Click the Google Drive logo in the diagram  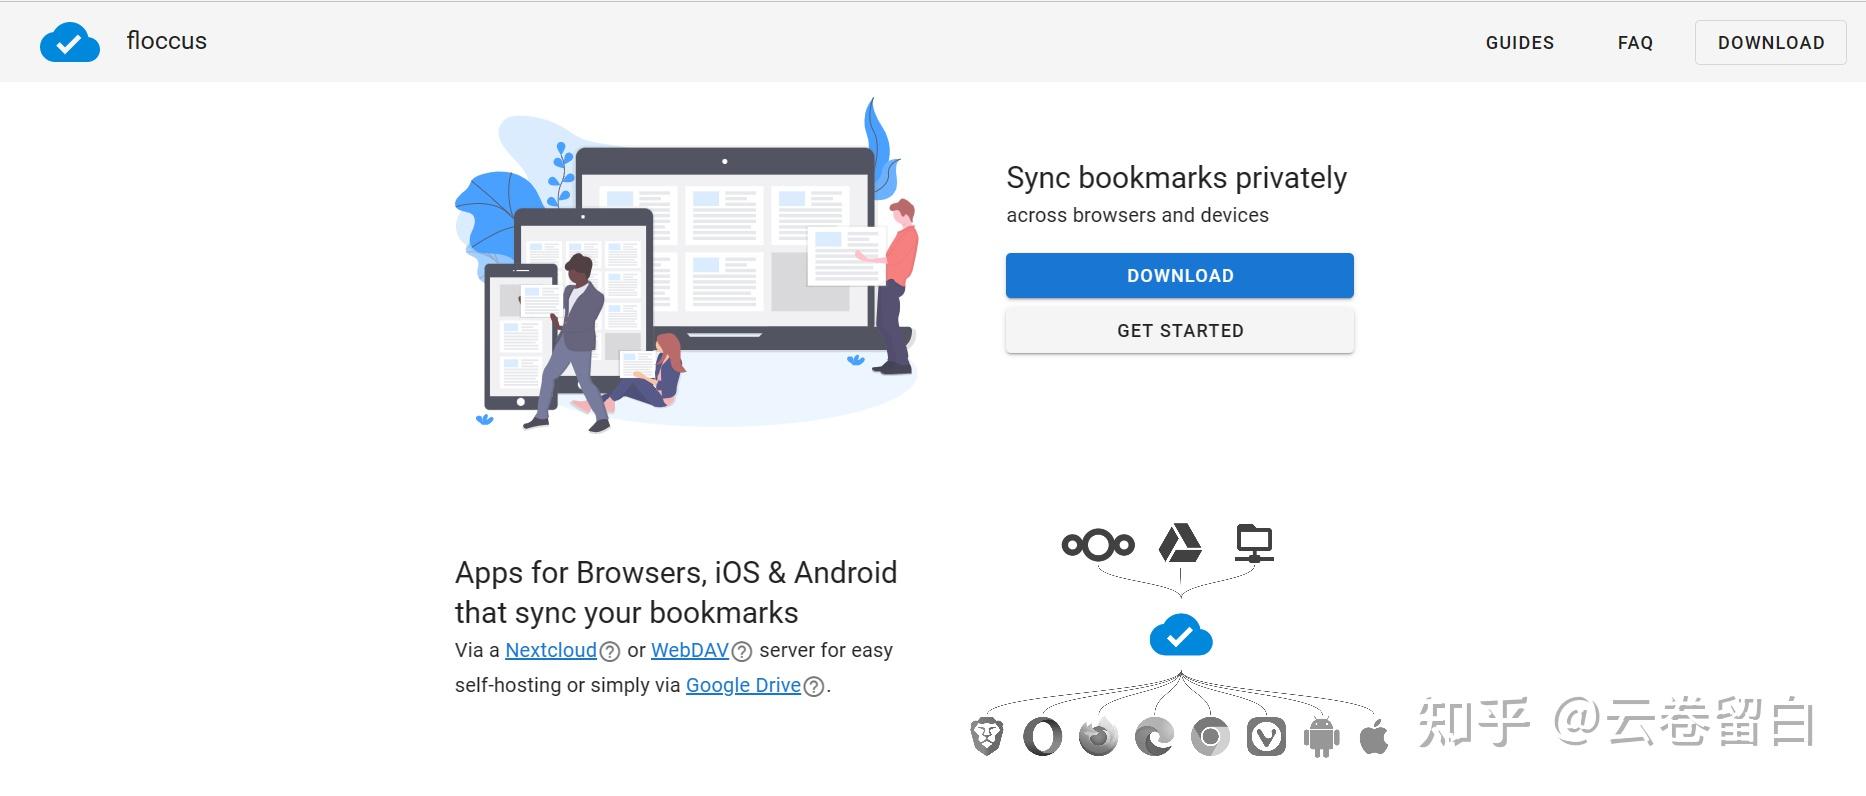pos(1180,543)
